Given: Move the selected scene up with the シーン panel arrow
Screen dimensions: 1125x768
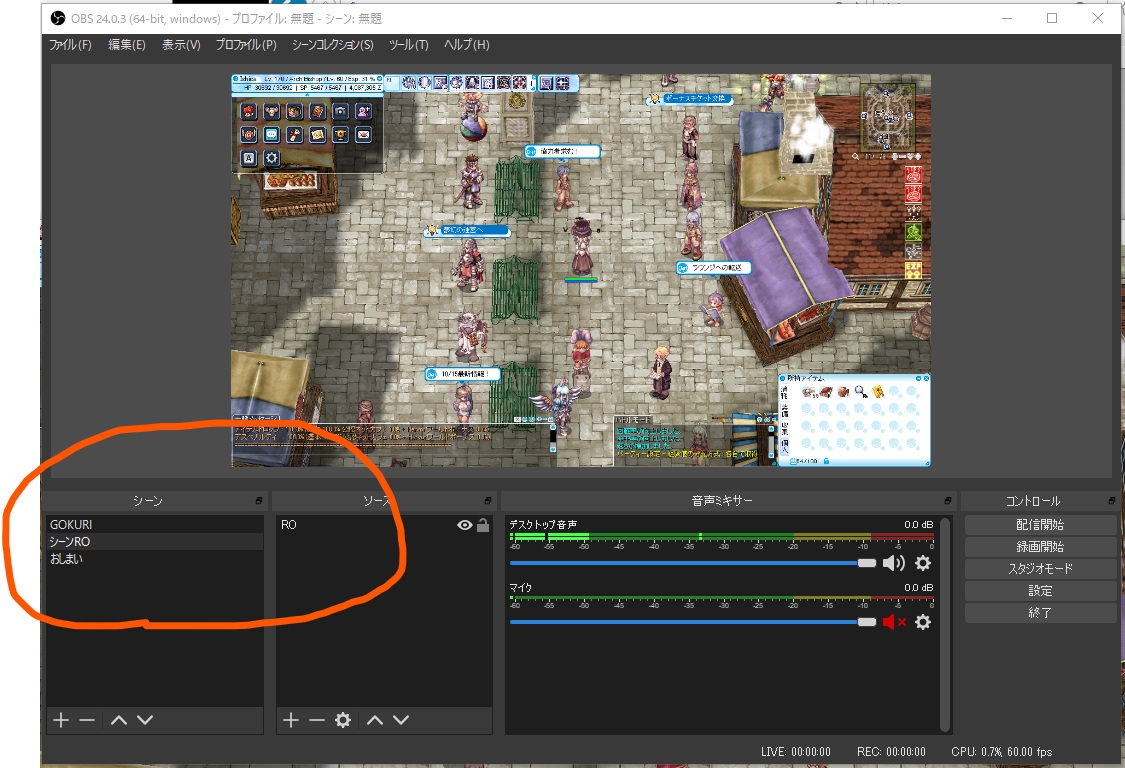Looking at the screenshot, I should tap(119, 720).
